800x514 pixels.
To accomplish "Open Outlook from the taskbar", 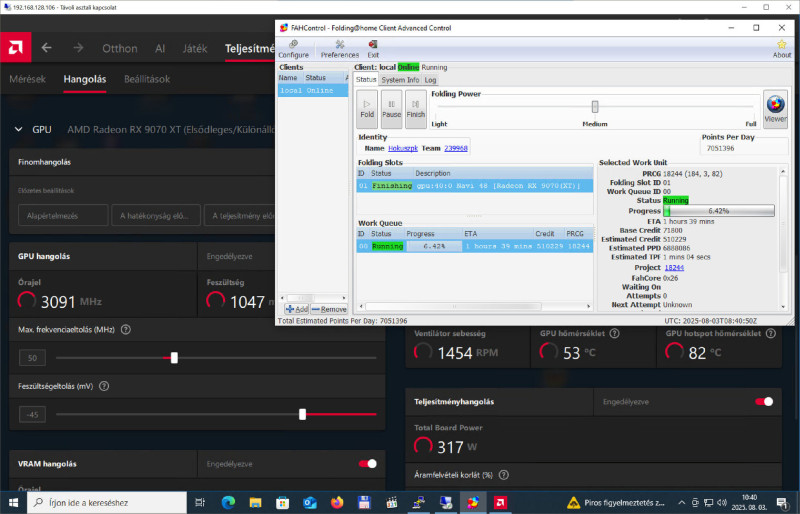I will coord(310,503).
